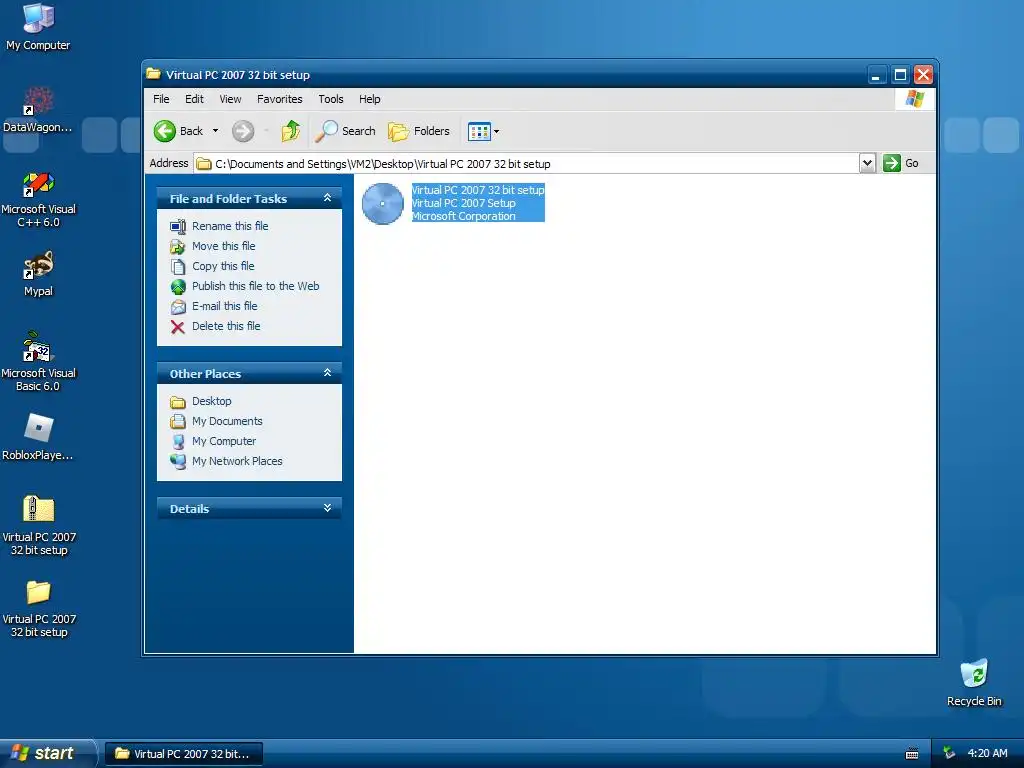1024x768 pixels.
Task: Click the My Network Places icon
Action: tap(178, 462)
